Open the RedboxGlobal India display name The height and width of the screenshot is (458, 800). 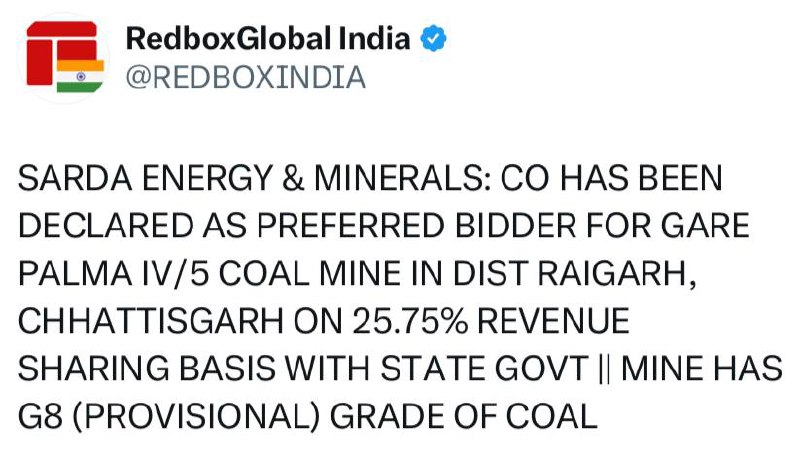click(268, 39)
